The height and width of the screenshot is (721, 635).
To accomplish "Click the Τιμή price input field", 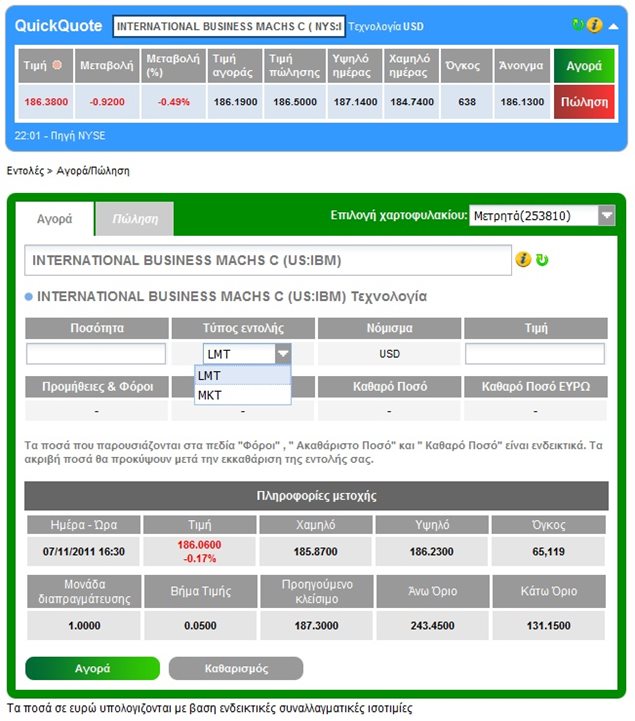I will click(535, 354).
